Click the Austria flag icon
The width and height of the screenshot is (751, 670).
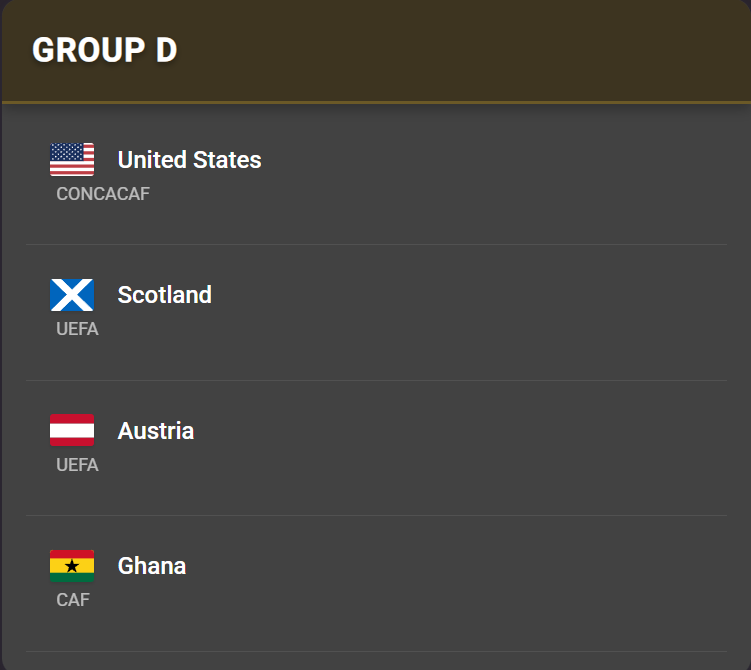[x=72, y=430]
